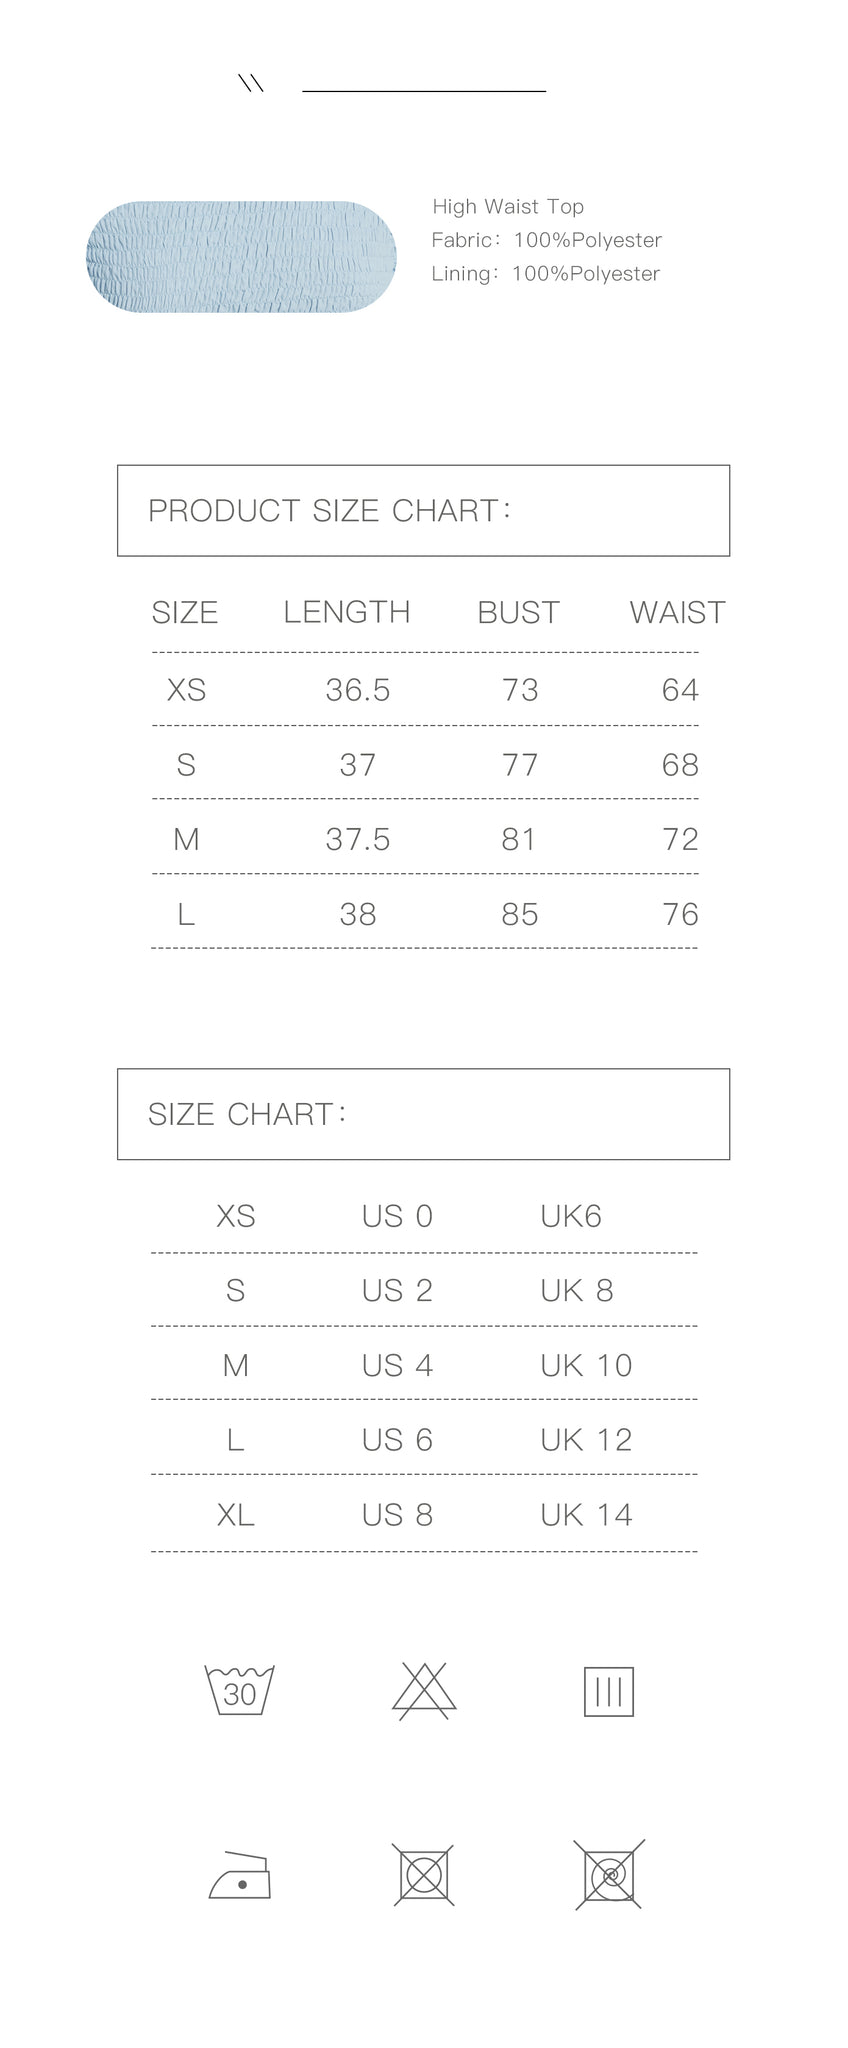Click the Lining 100%Polyester text
This screenshot has width=848, height=2048.
pos(546,274)
